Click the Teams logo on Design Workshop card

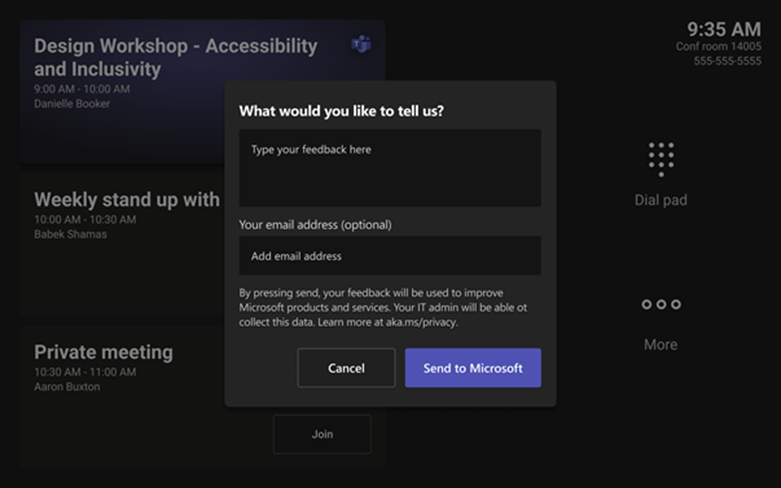tap(361, 44)
